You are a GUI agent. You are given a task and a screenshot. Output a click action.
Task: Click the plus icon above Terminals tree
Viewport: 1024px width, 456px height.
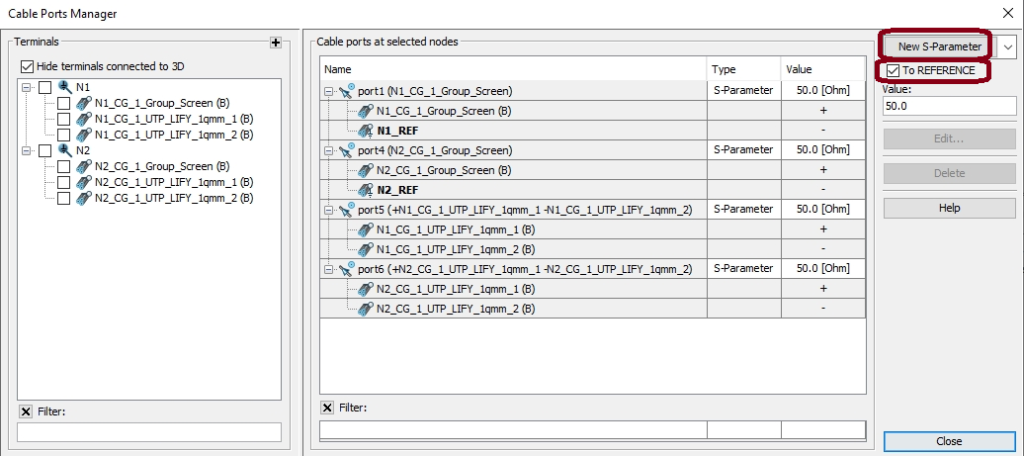point(276,42)
